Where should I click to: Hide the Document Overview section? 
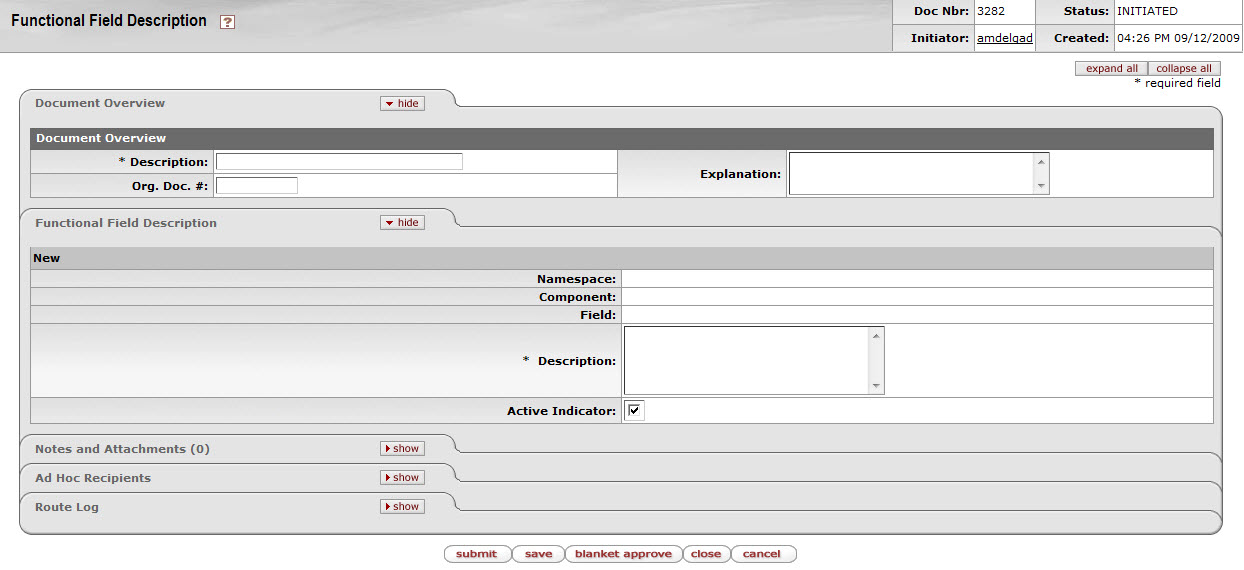pos(402,104)
